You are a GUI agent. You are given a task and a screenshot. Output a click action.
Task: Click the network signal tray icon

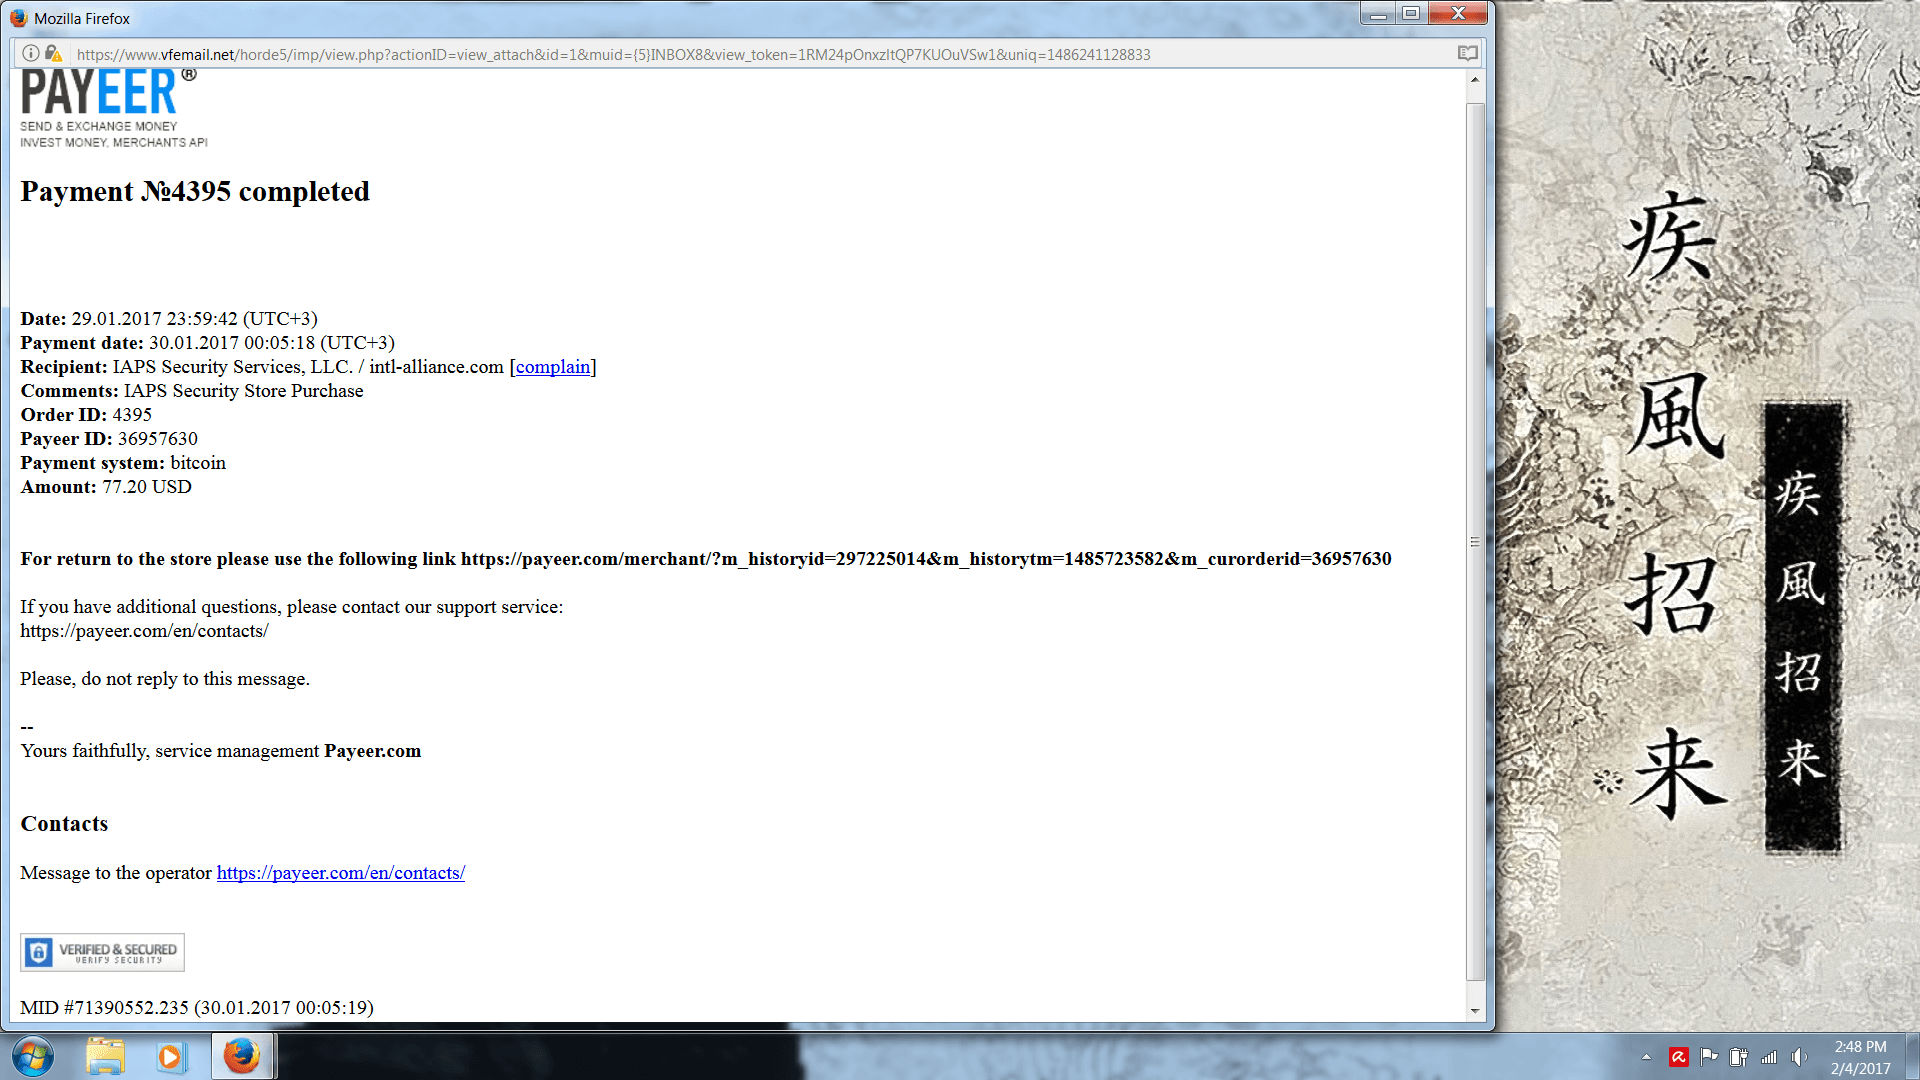tap(1769, 1057)
